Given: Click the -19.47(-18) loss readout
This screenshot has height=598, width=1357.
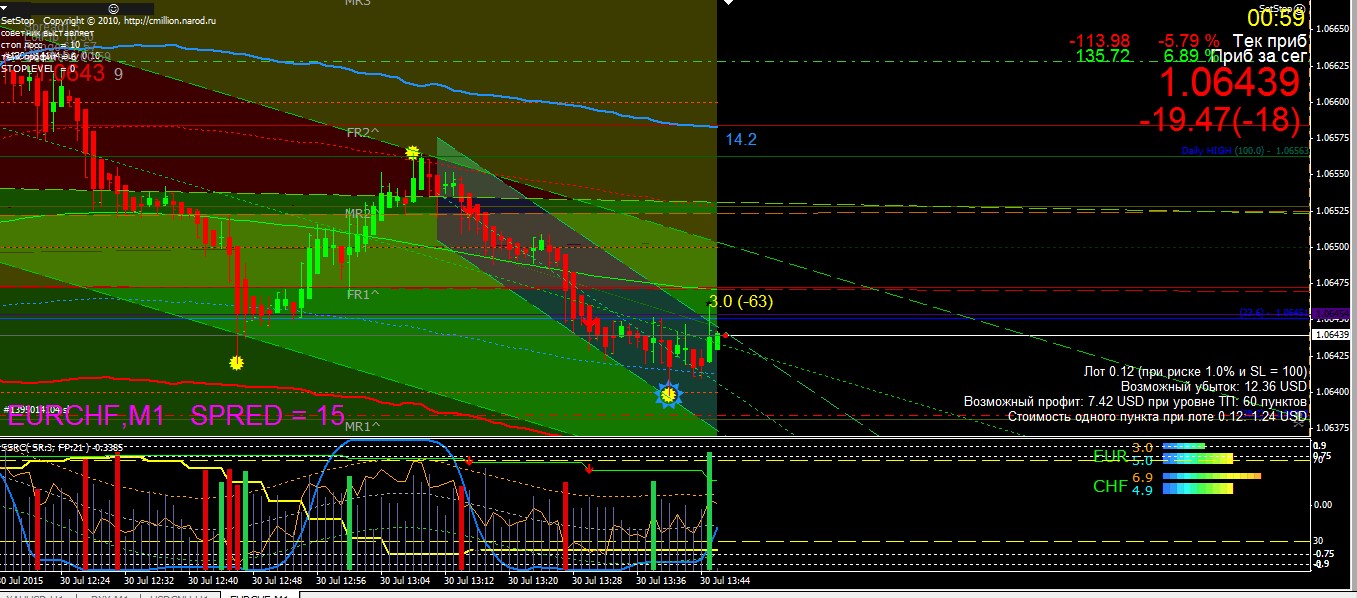Looking at the screenshot, I should click(1220, 121).
